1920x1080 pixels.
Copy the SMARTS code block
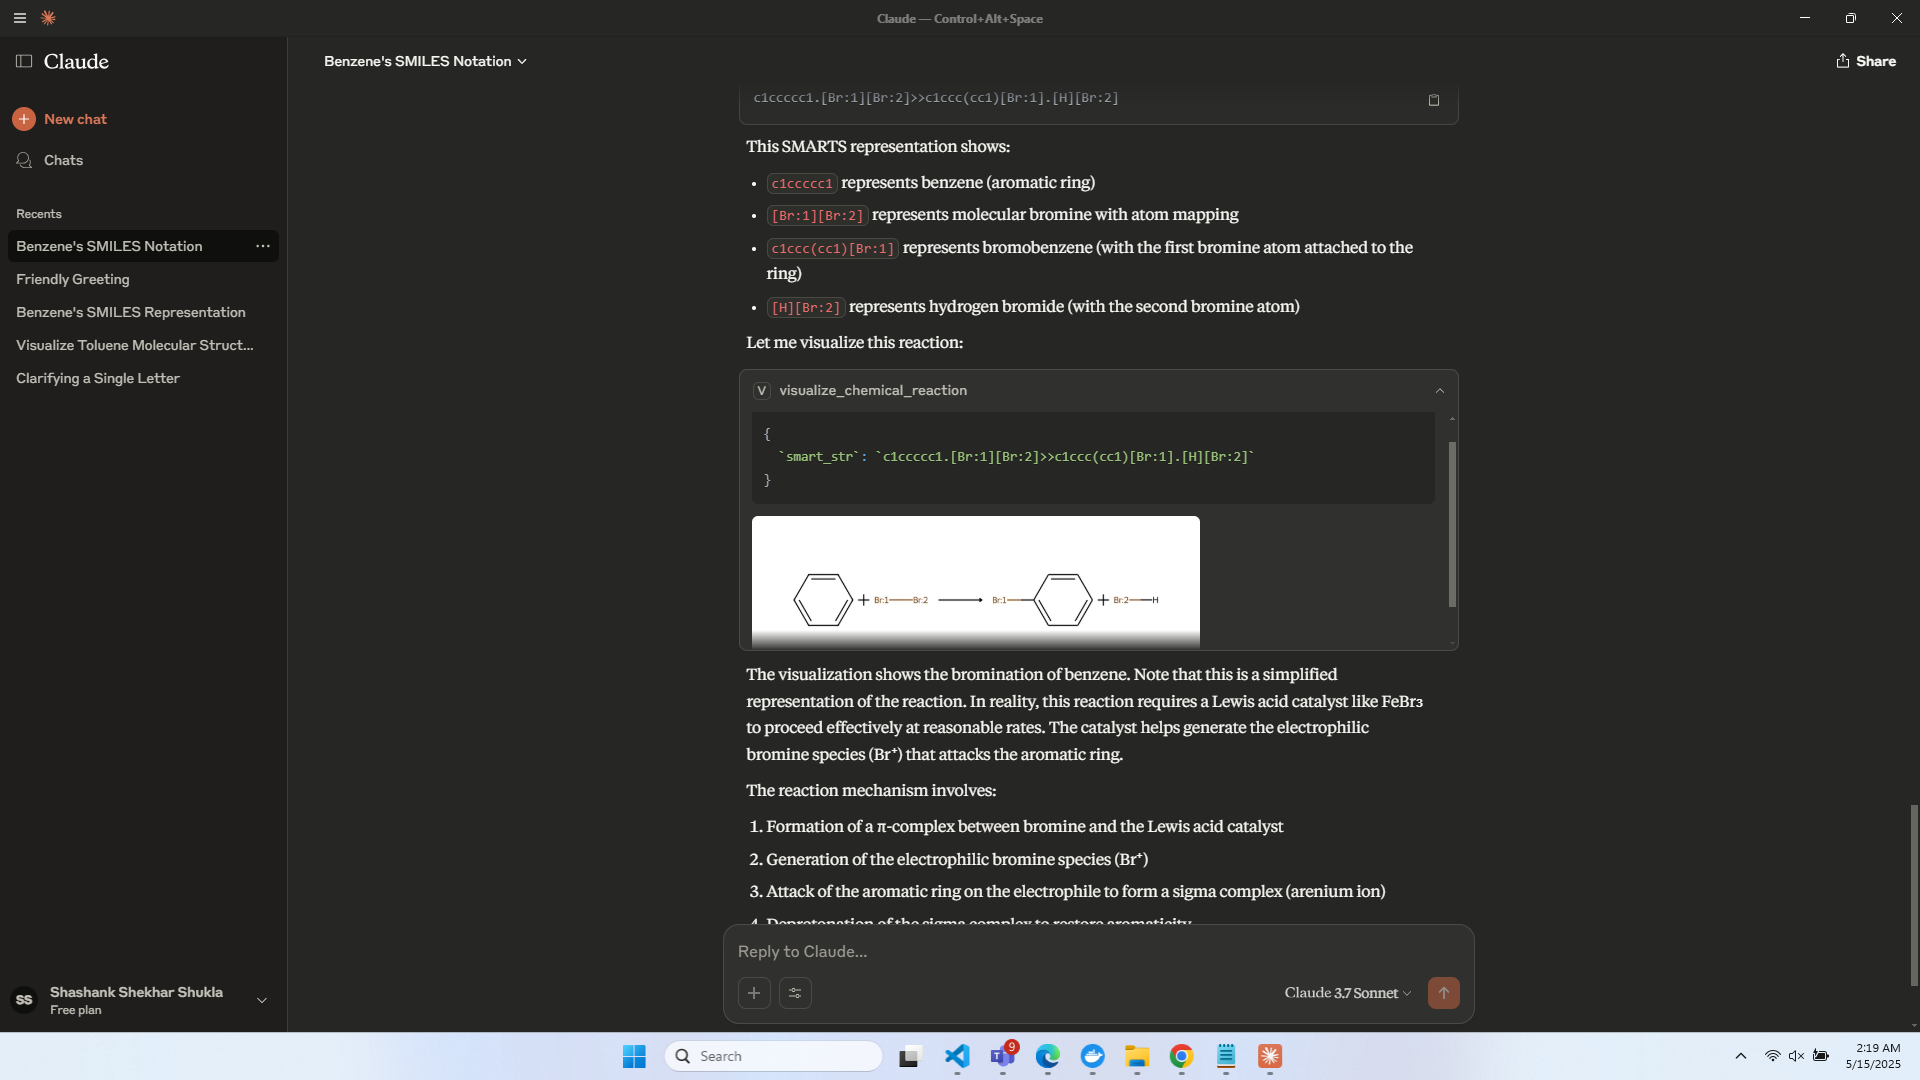[x=1433, y=100]
